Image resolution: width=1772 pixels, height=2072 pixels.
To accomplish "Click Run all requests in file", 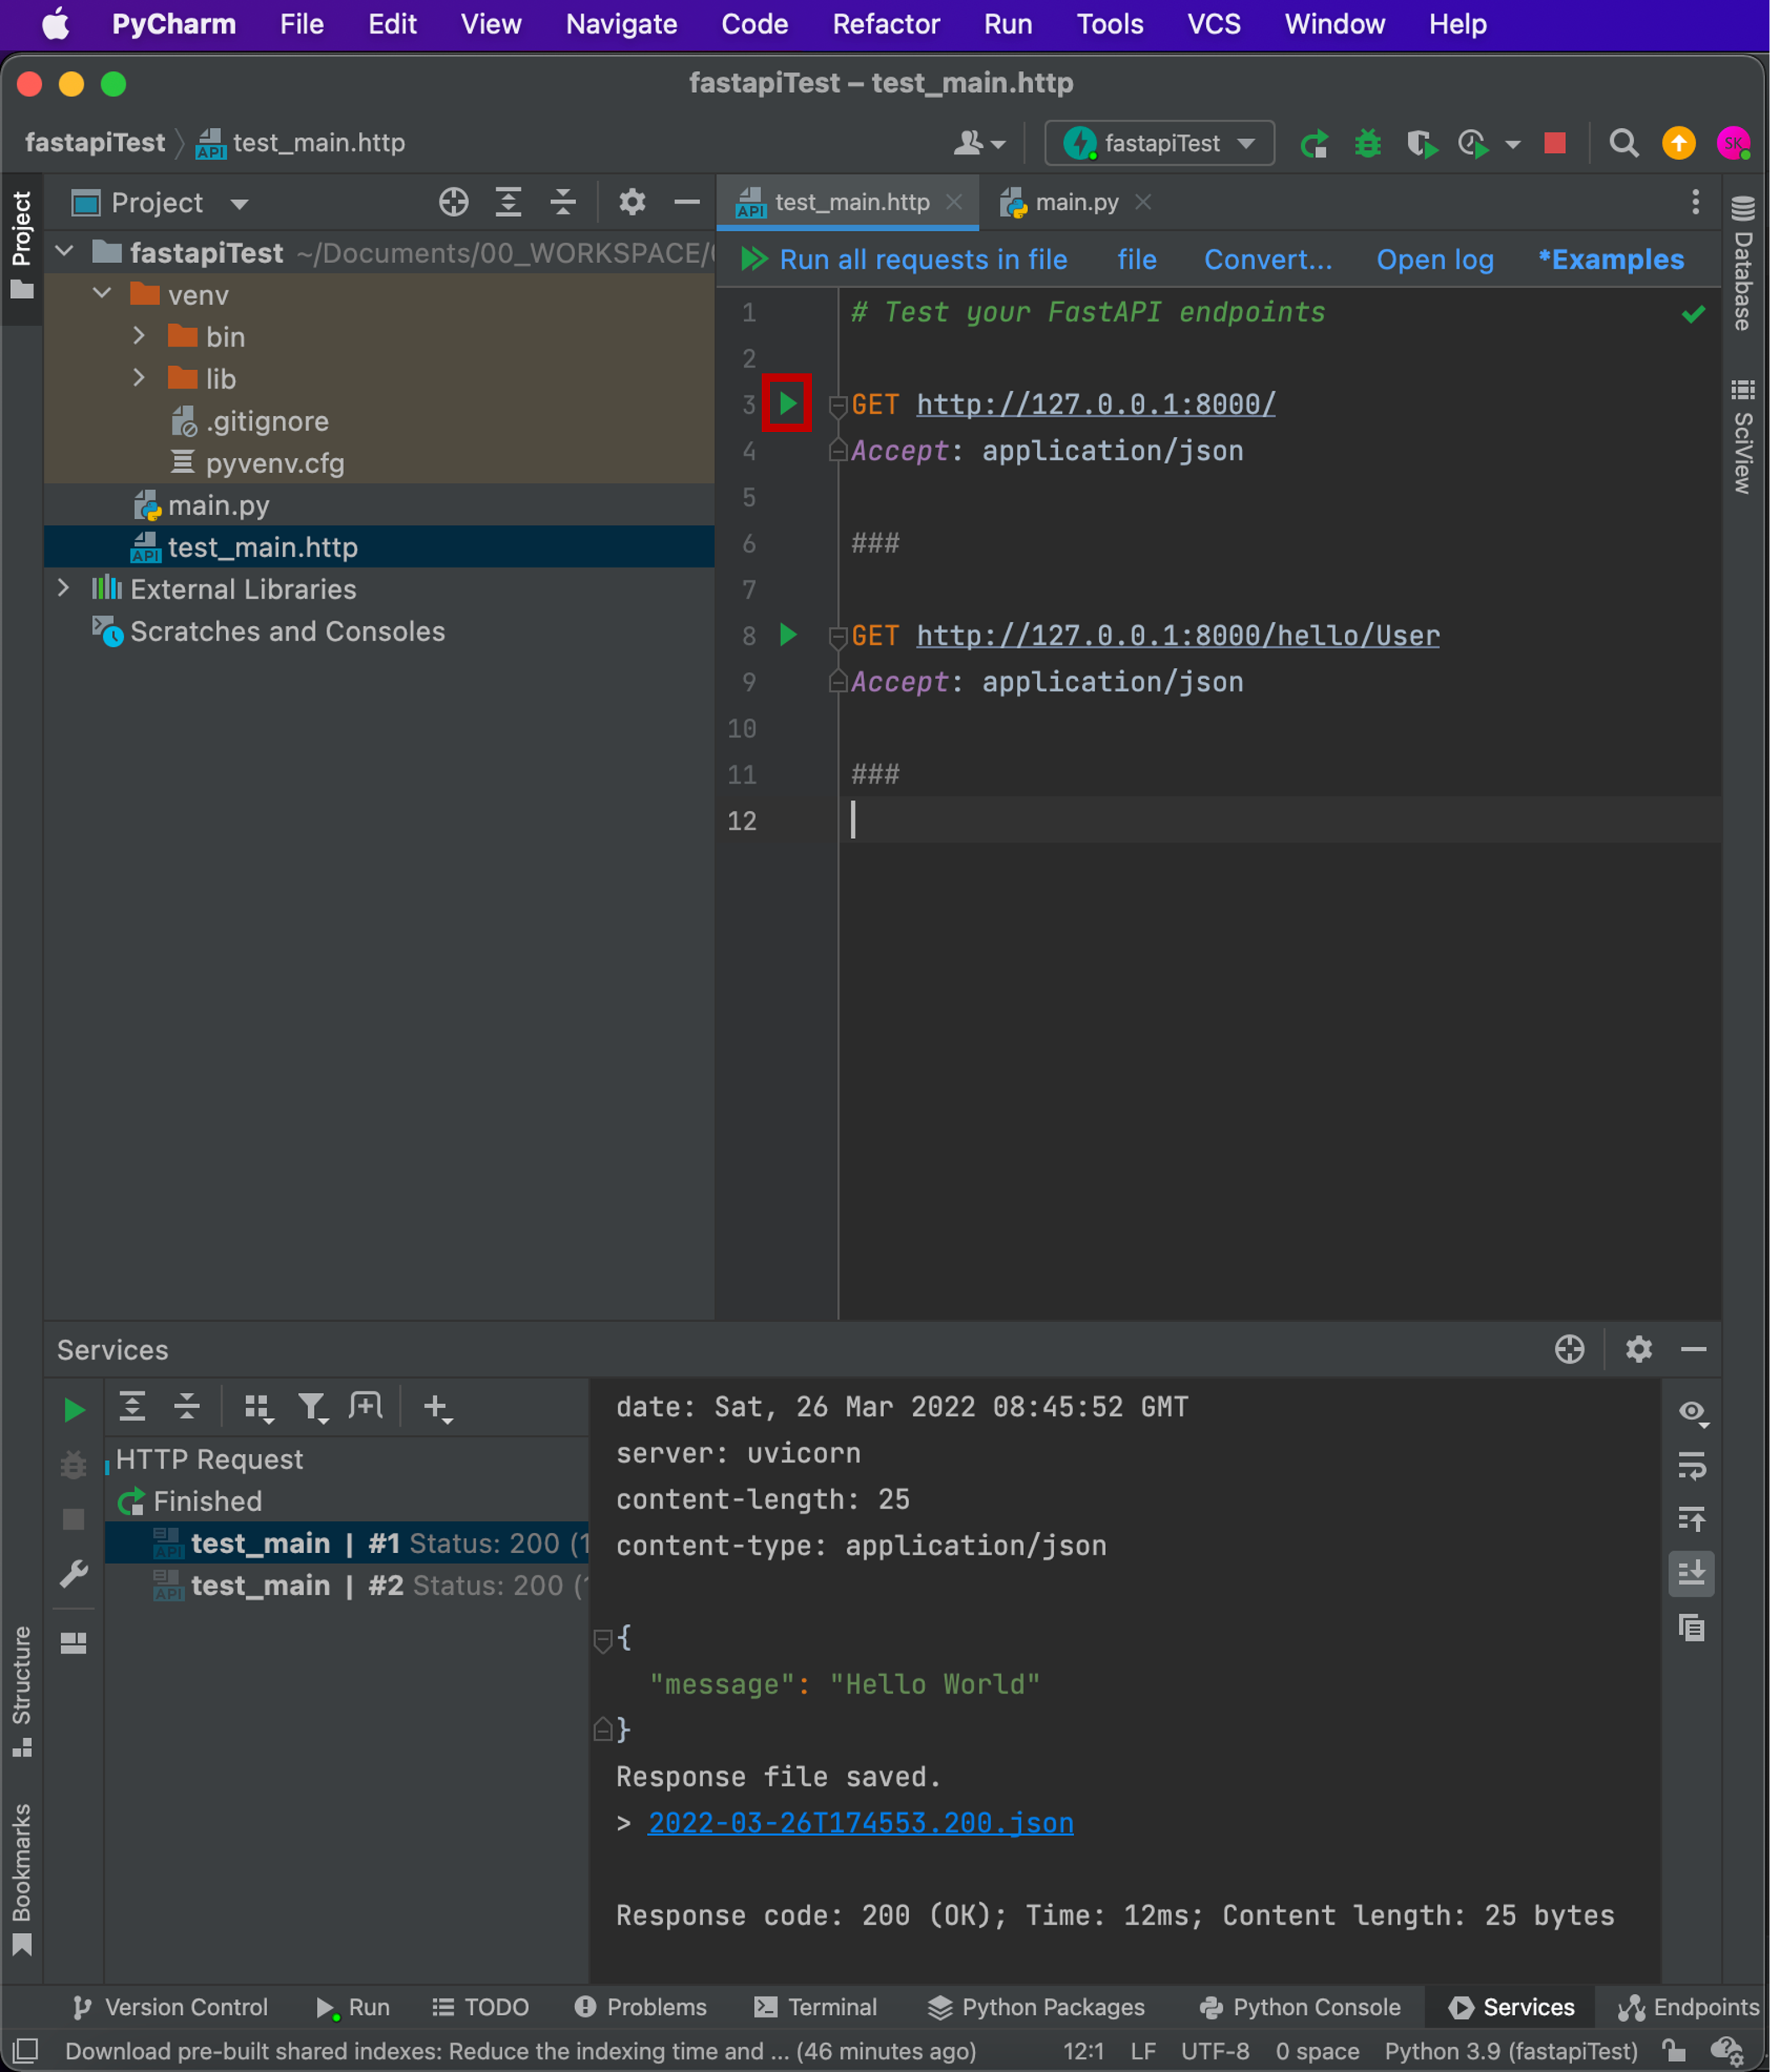I will pyautogui.click(x=922, y=260).
